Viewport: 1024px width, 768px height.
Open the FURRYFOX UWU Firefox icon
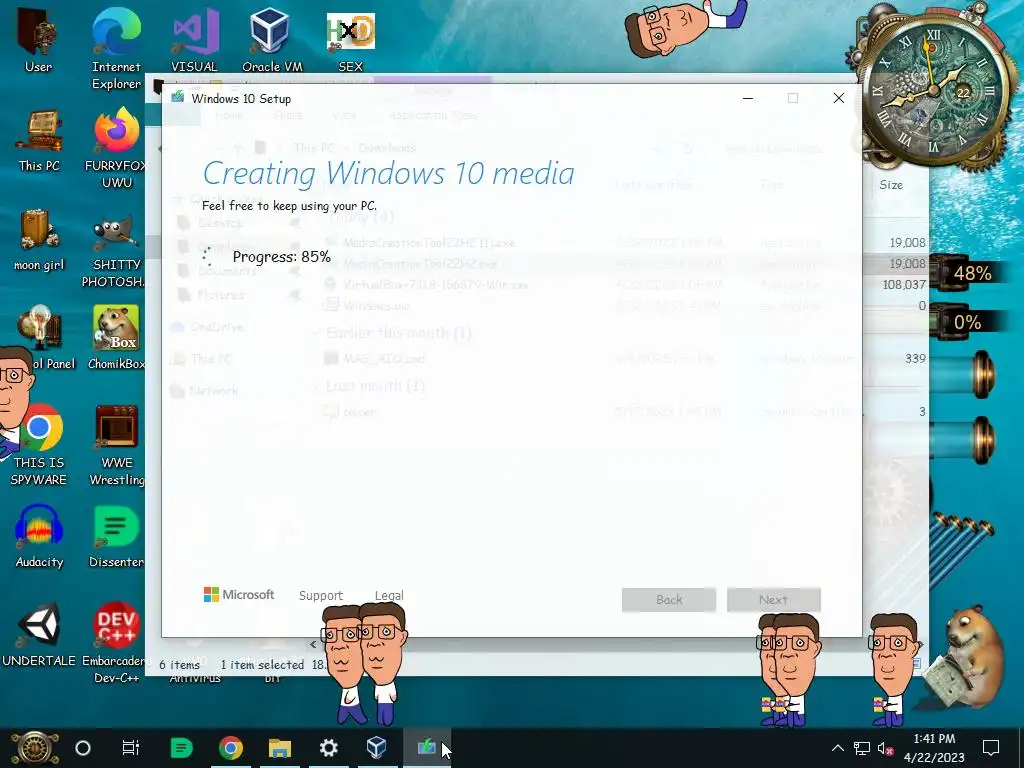click(x=116, y=148)
